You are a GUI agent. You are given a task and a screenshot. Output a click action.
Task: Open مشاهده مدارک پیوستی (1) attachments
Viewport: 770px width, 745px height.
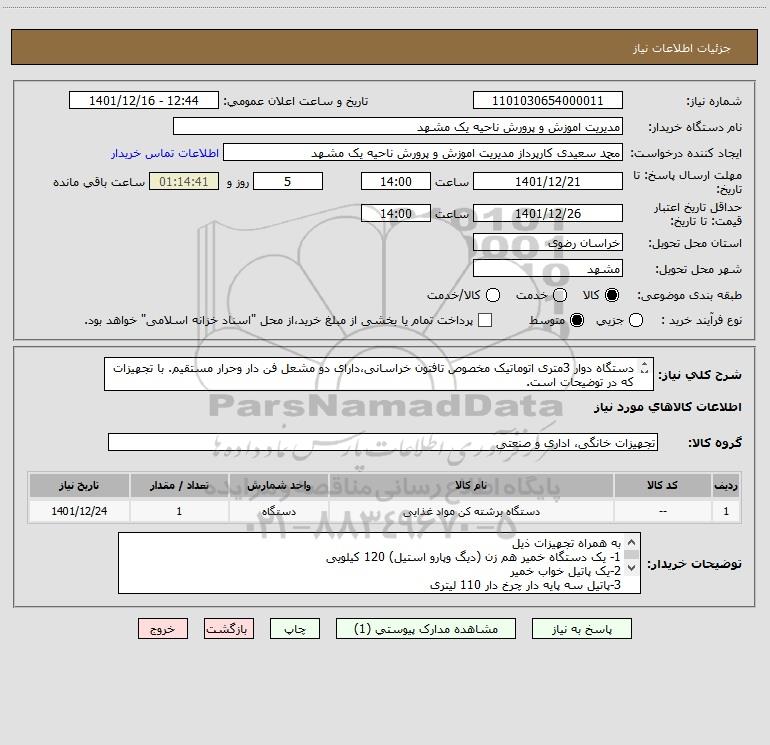pyautogui.click(x=426, y=629)
